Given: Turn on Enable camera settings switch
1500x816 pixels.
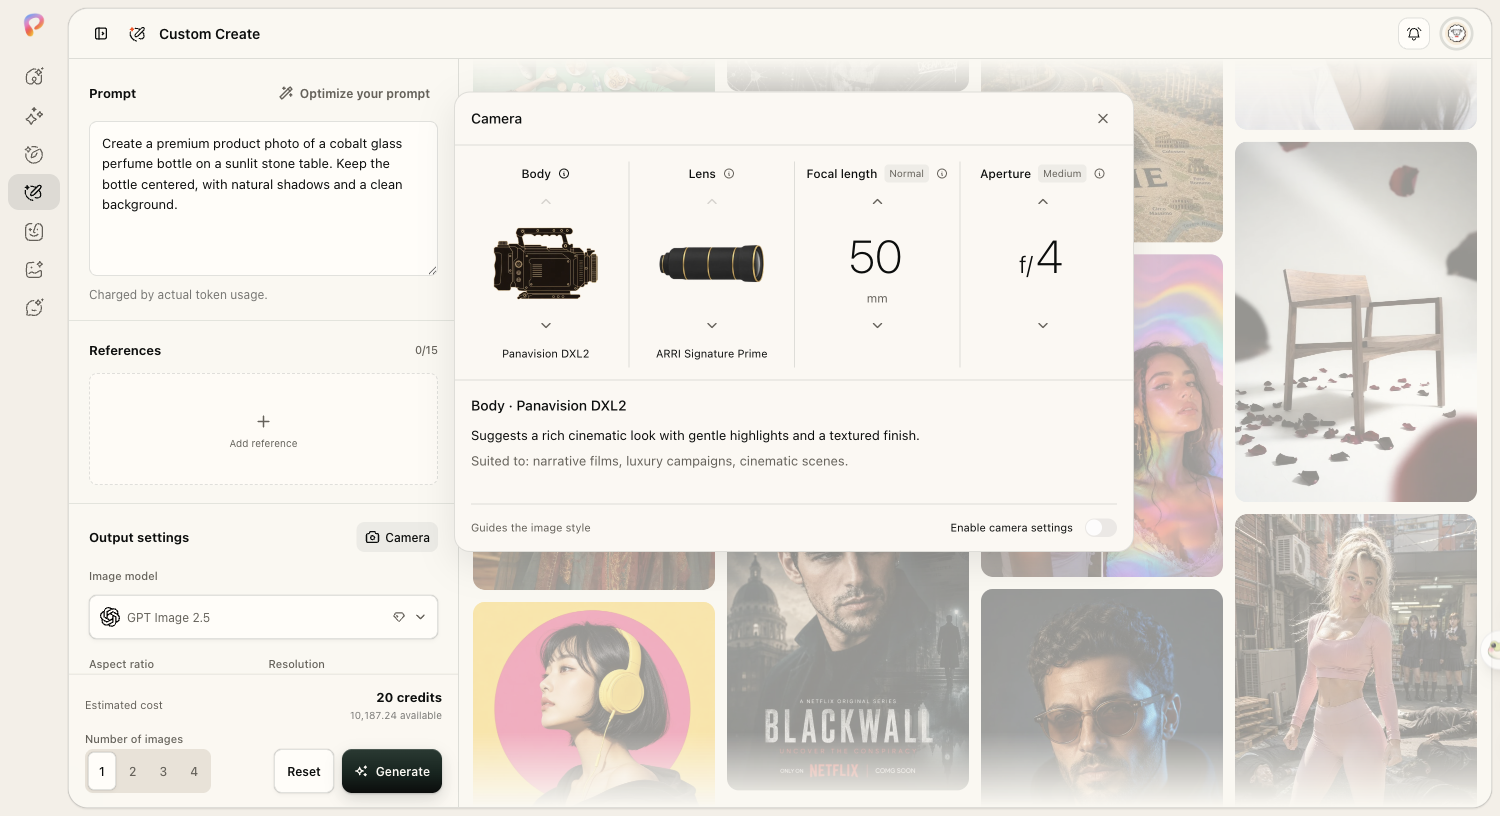Looking at the screenshot, I should coord(1101,528).
